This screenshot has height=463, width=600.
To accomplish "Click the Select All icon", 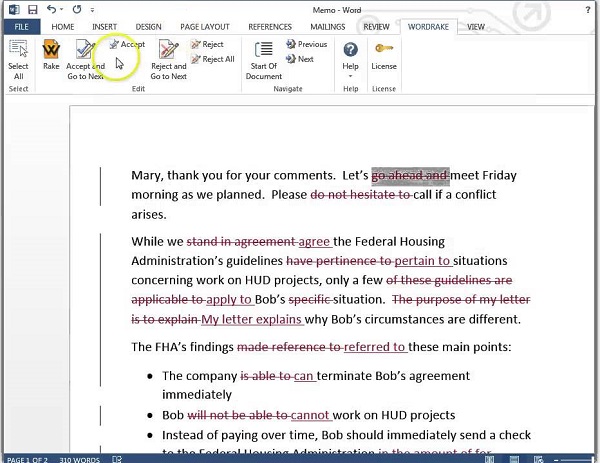I will 18,59.
